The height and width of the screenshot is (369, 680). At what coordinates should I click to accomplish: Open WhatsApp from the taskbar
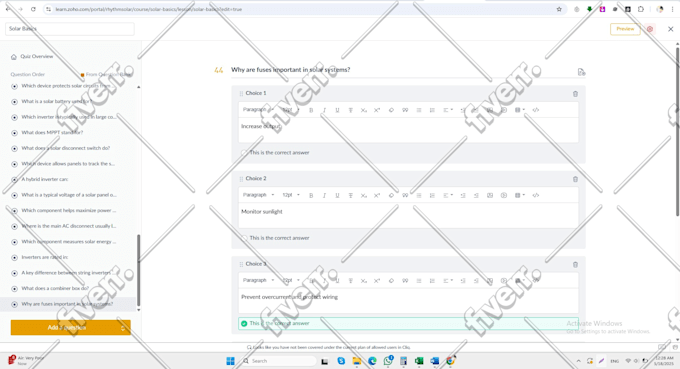(388, 361)
